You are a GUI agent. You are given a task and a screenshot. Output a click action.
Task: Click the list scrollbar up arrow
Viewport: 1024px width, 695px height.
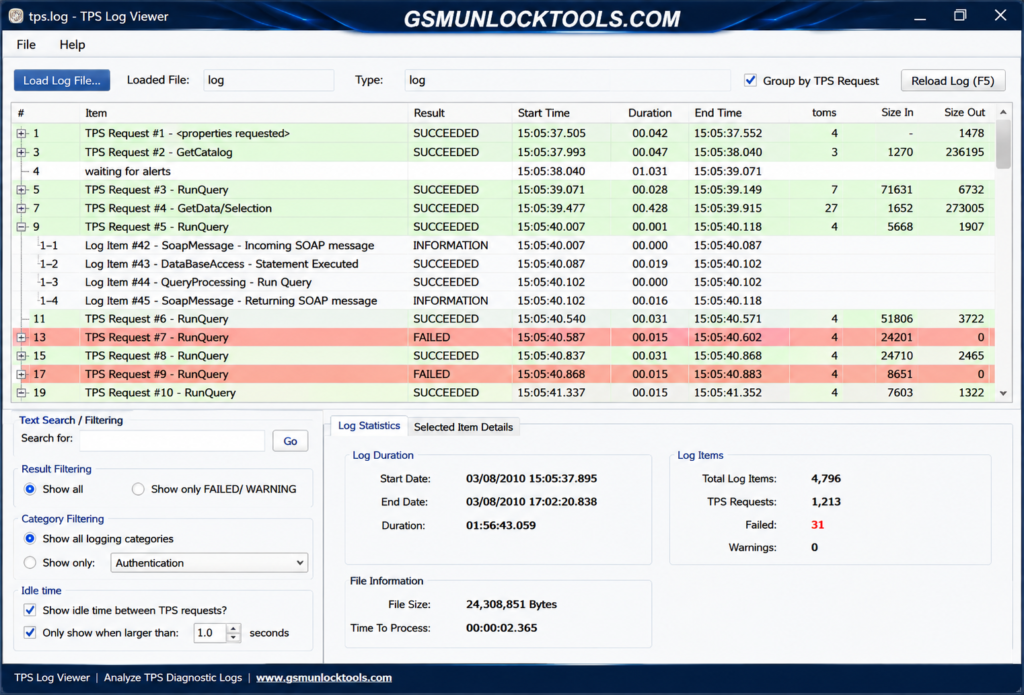coord(1003,112)
